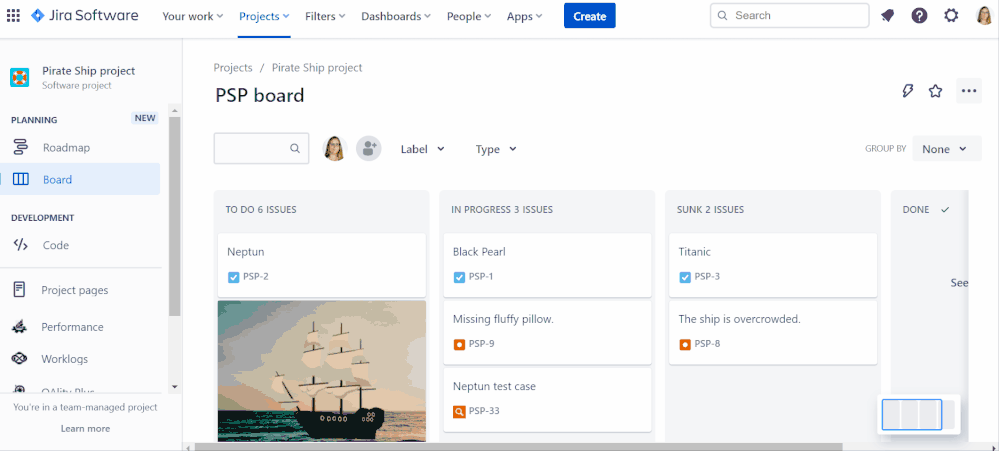Click the test case icon on PSP-33
Image resolution: width=999 pixels, height=451 pixels.
(459, 411)
